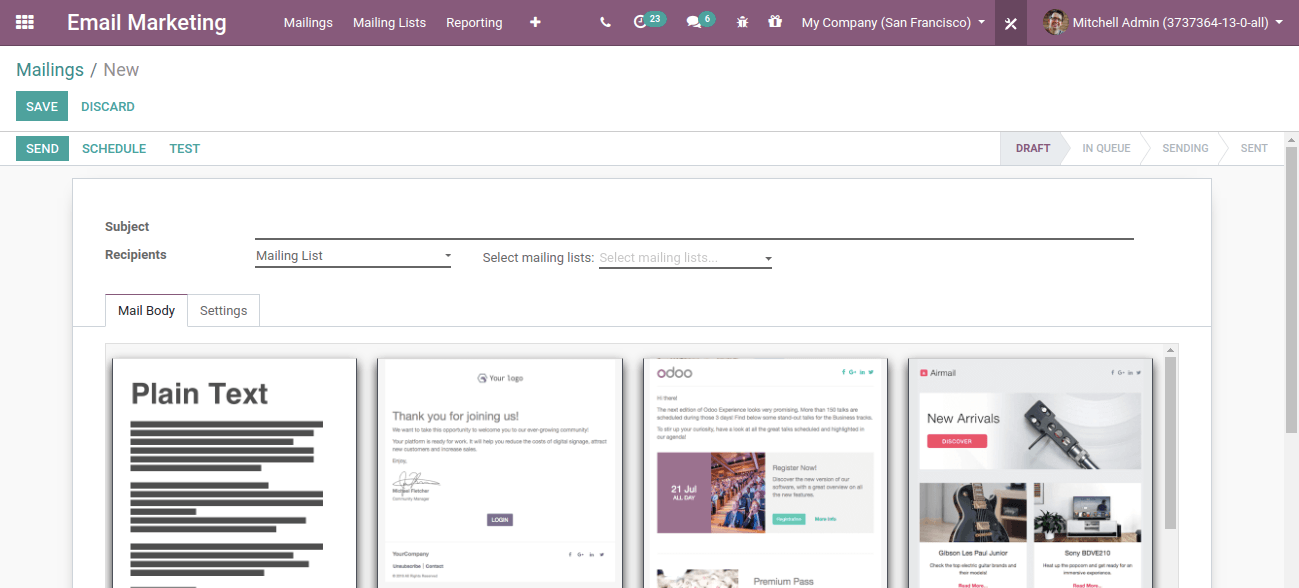Screen dimensions: 1299x588
Task: Click the page vertical scrollbar
Action: (x=1291, y=290)
